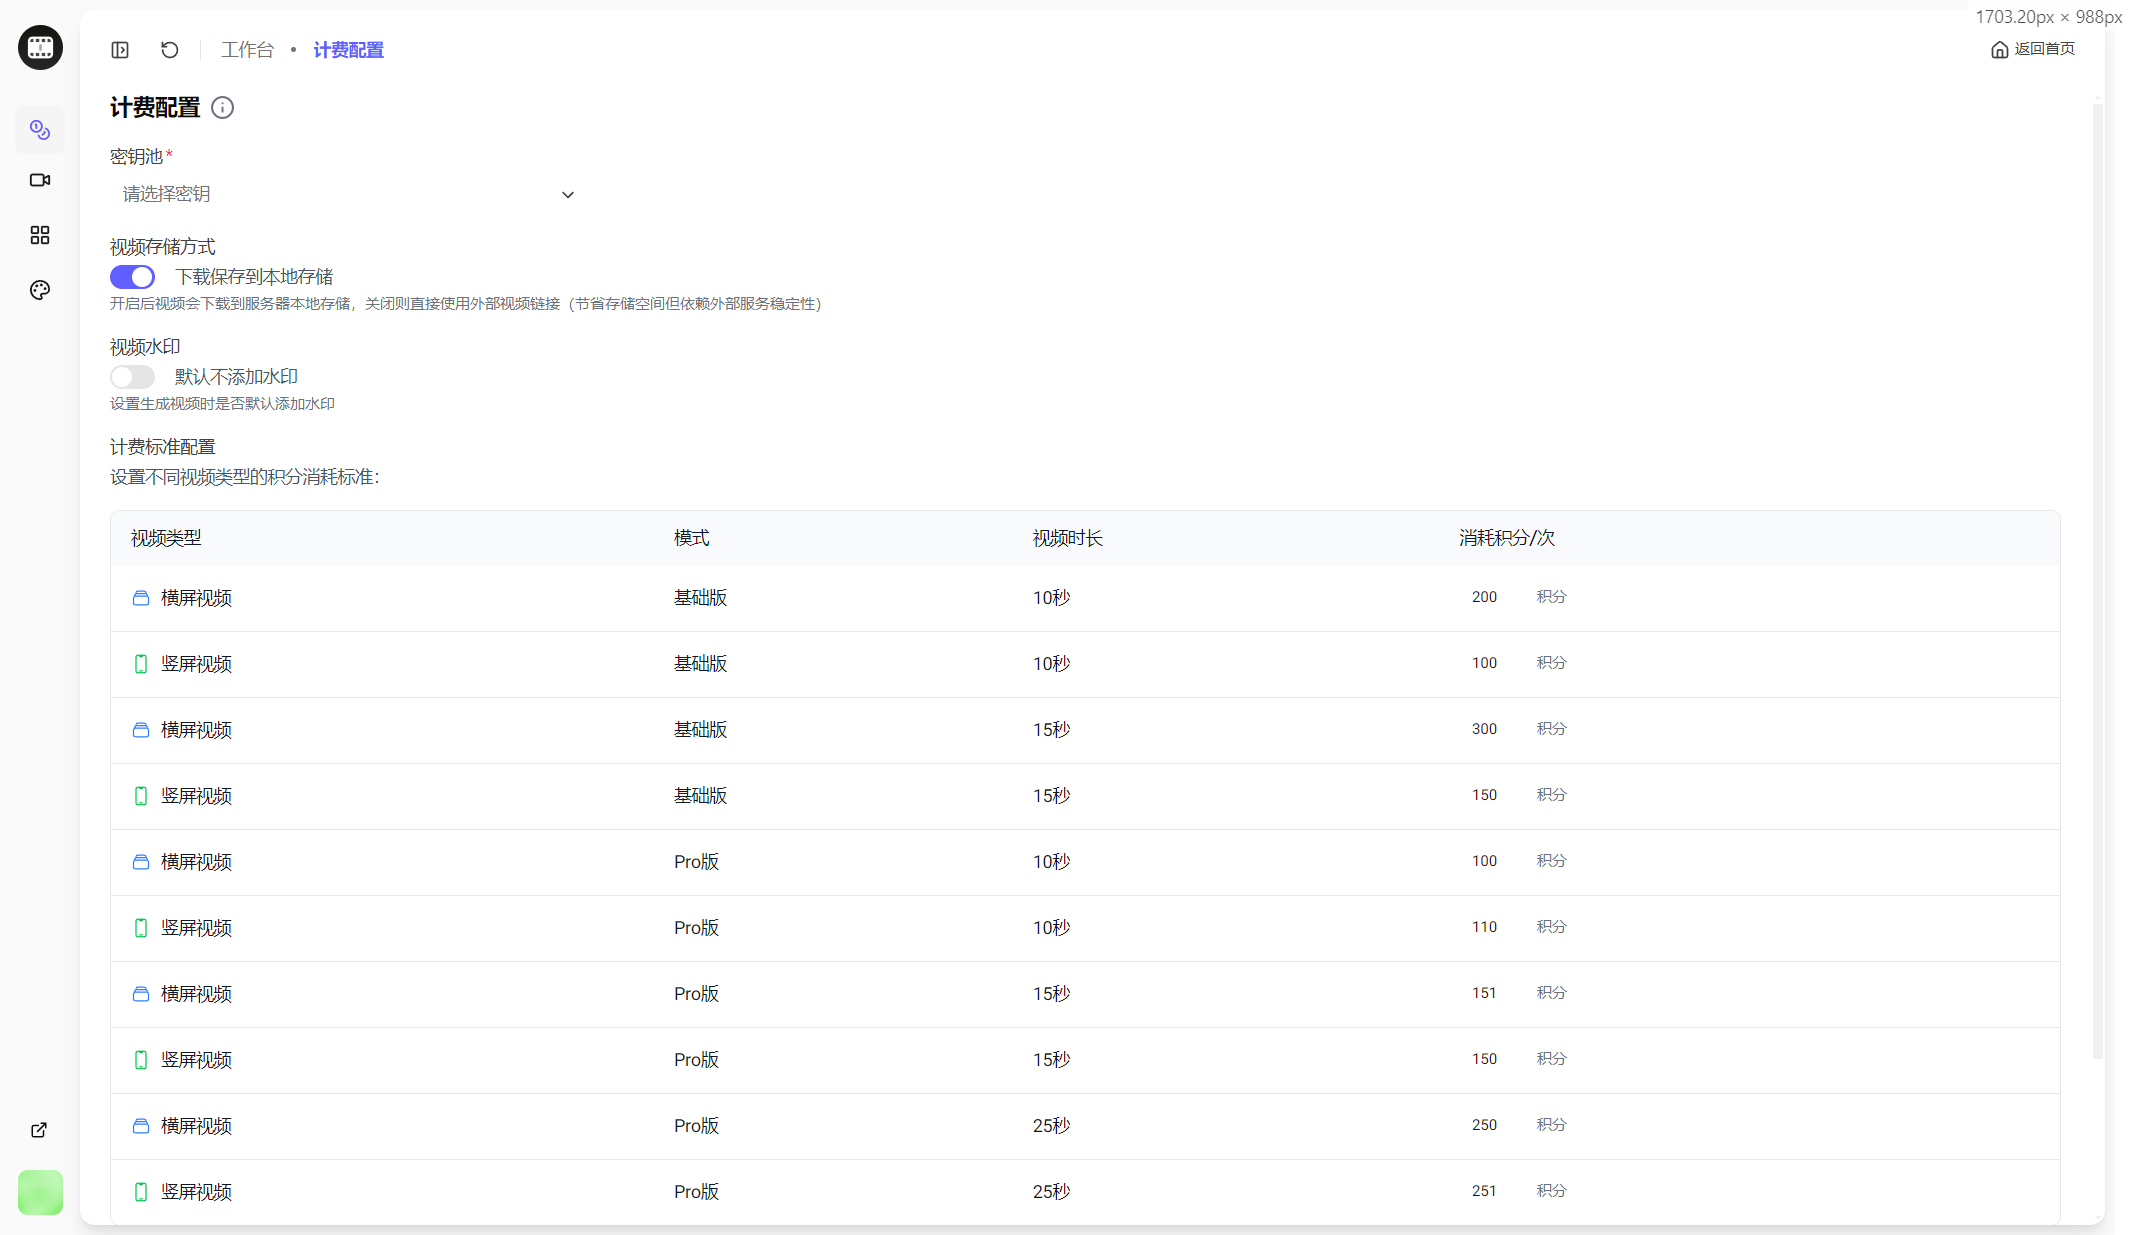This screenshot has width=2129, height=1235.
Task: Click the external link sidebar icon
Action: 39,1130
